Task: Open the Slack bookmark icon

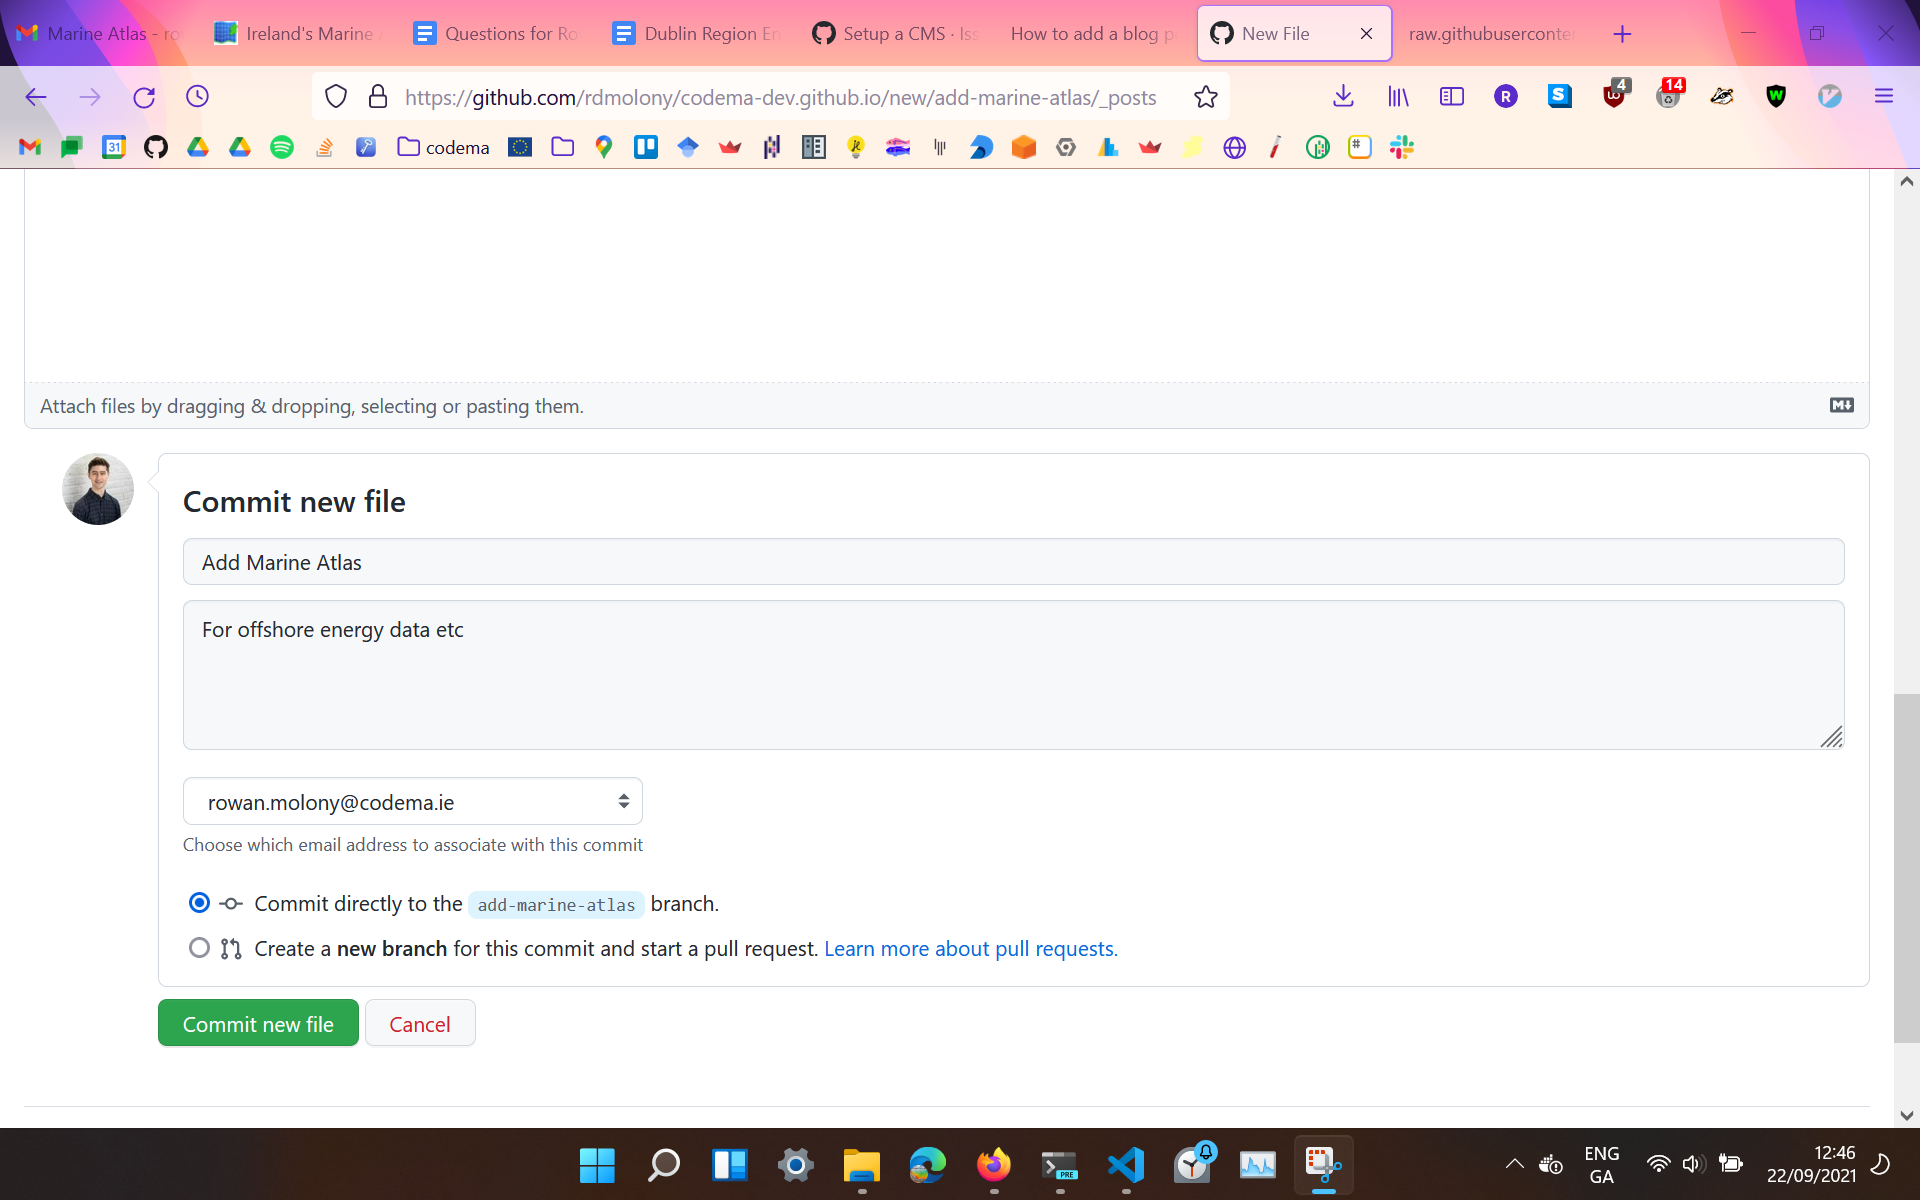Action: pos(1401,147)
